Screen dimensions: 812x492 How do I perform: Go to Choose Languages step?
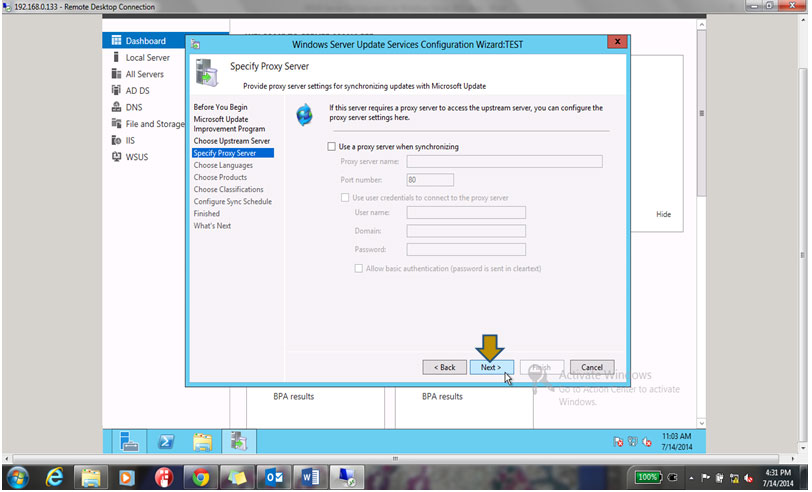click(223, 165)
